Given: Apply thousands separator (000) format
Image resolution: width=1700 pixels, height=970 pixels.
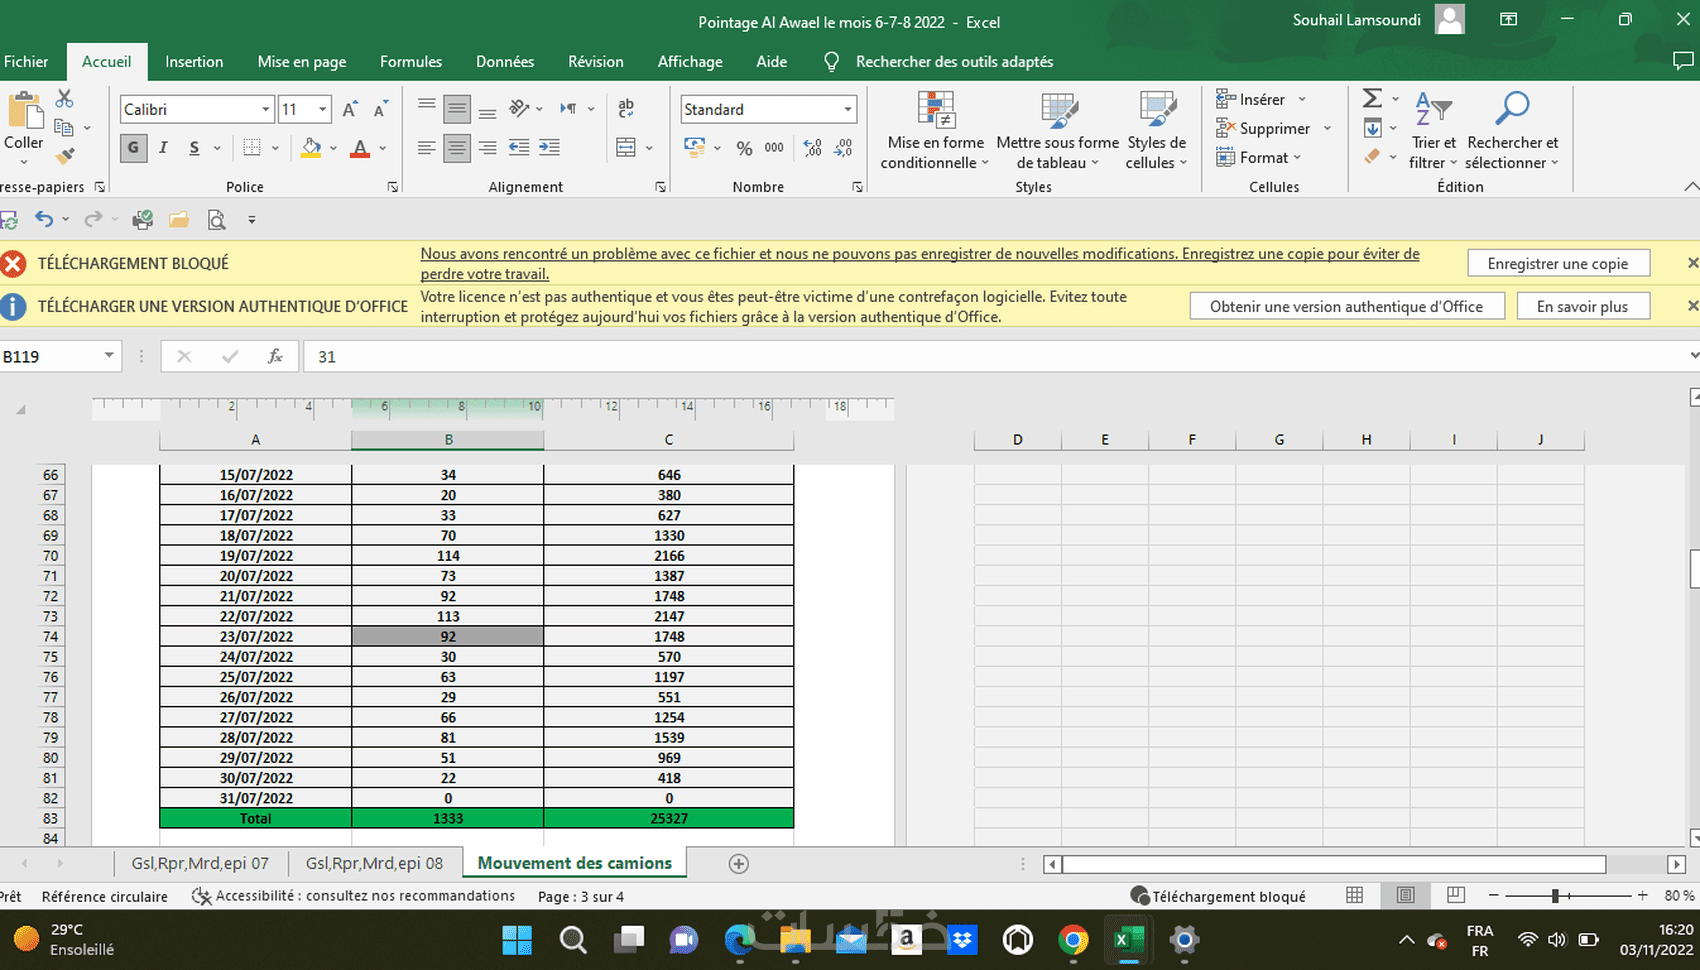Looking at the screenshot, I should coord(774,148).
